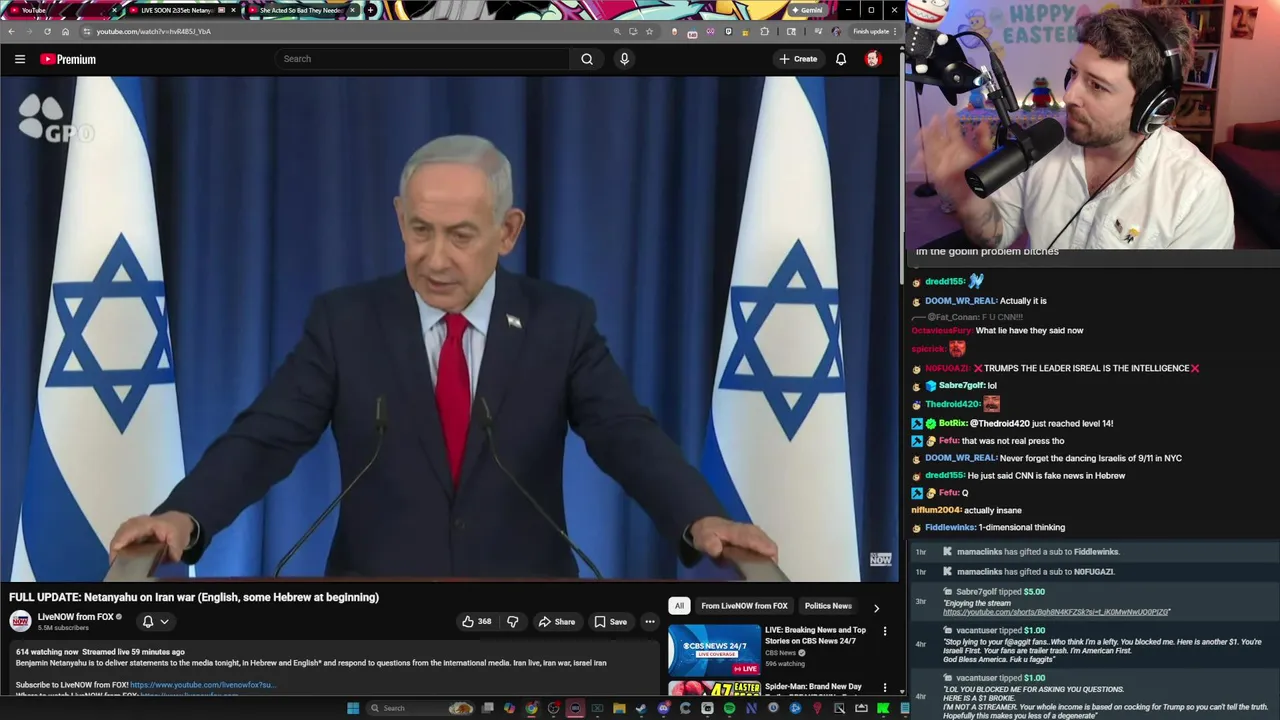Select From LiveNOW from FOX chip
The width and height of the screenshot is (1280, 720).
(x=744, y=606)
